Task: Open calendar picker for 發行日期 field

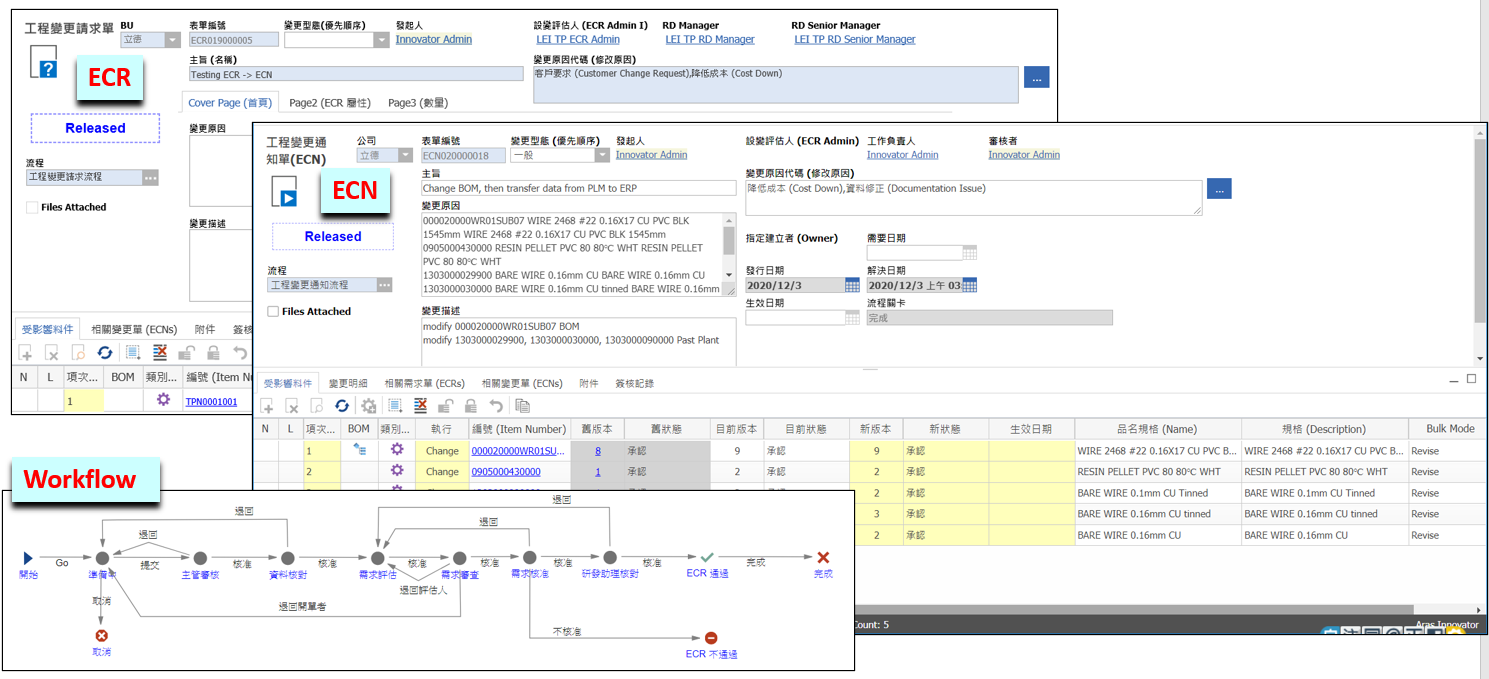Action: coord(852,285)
